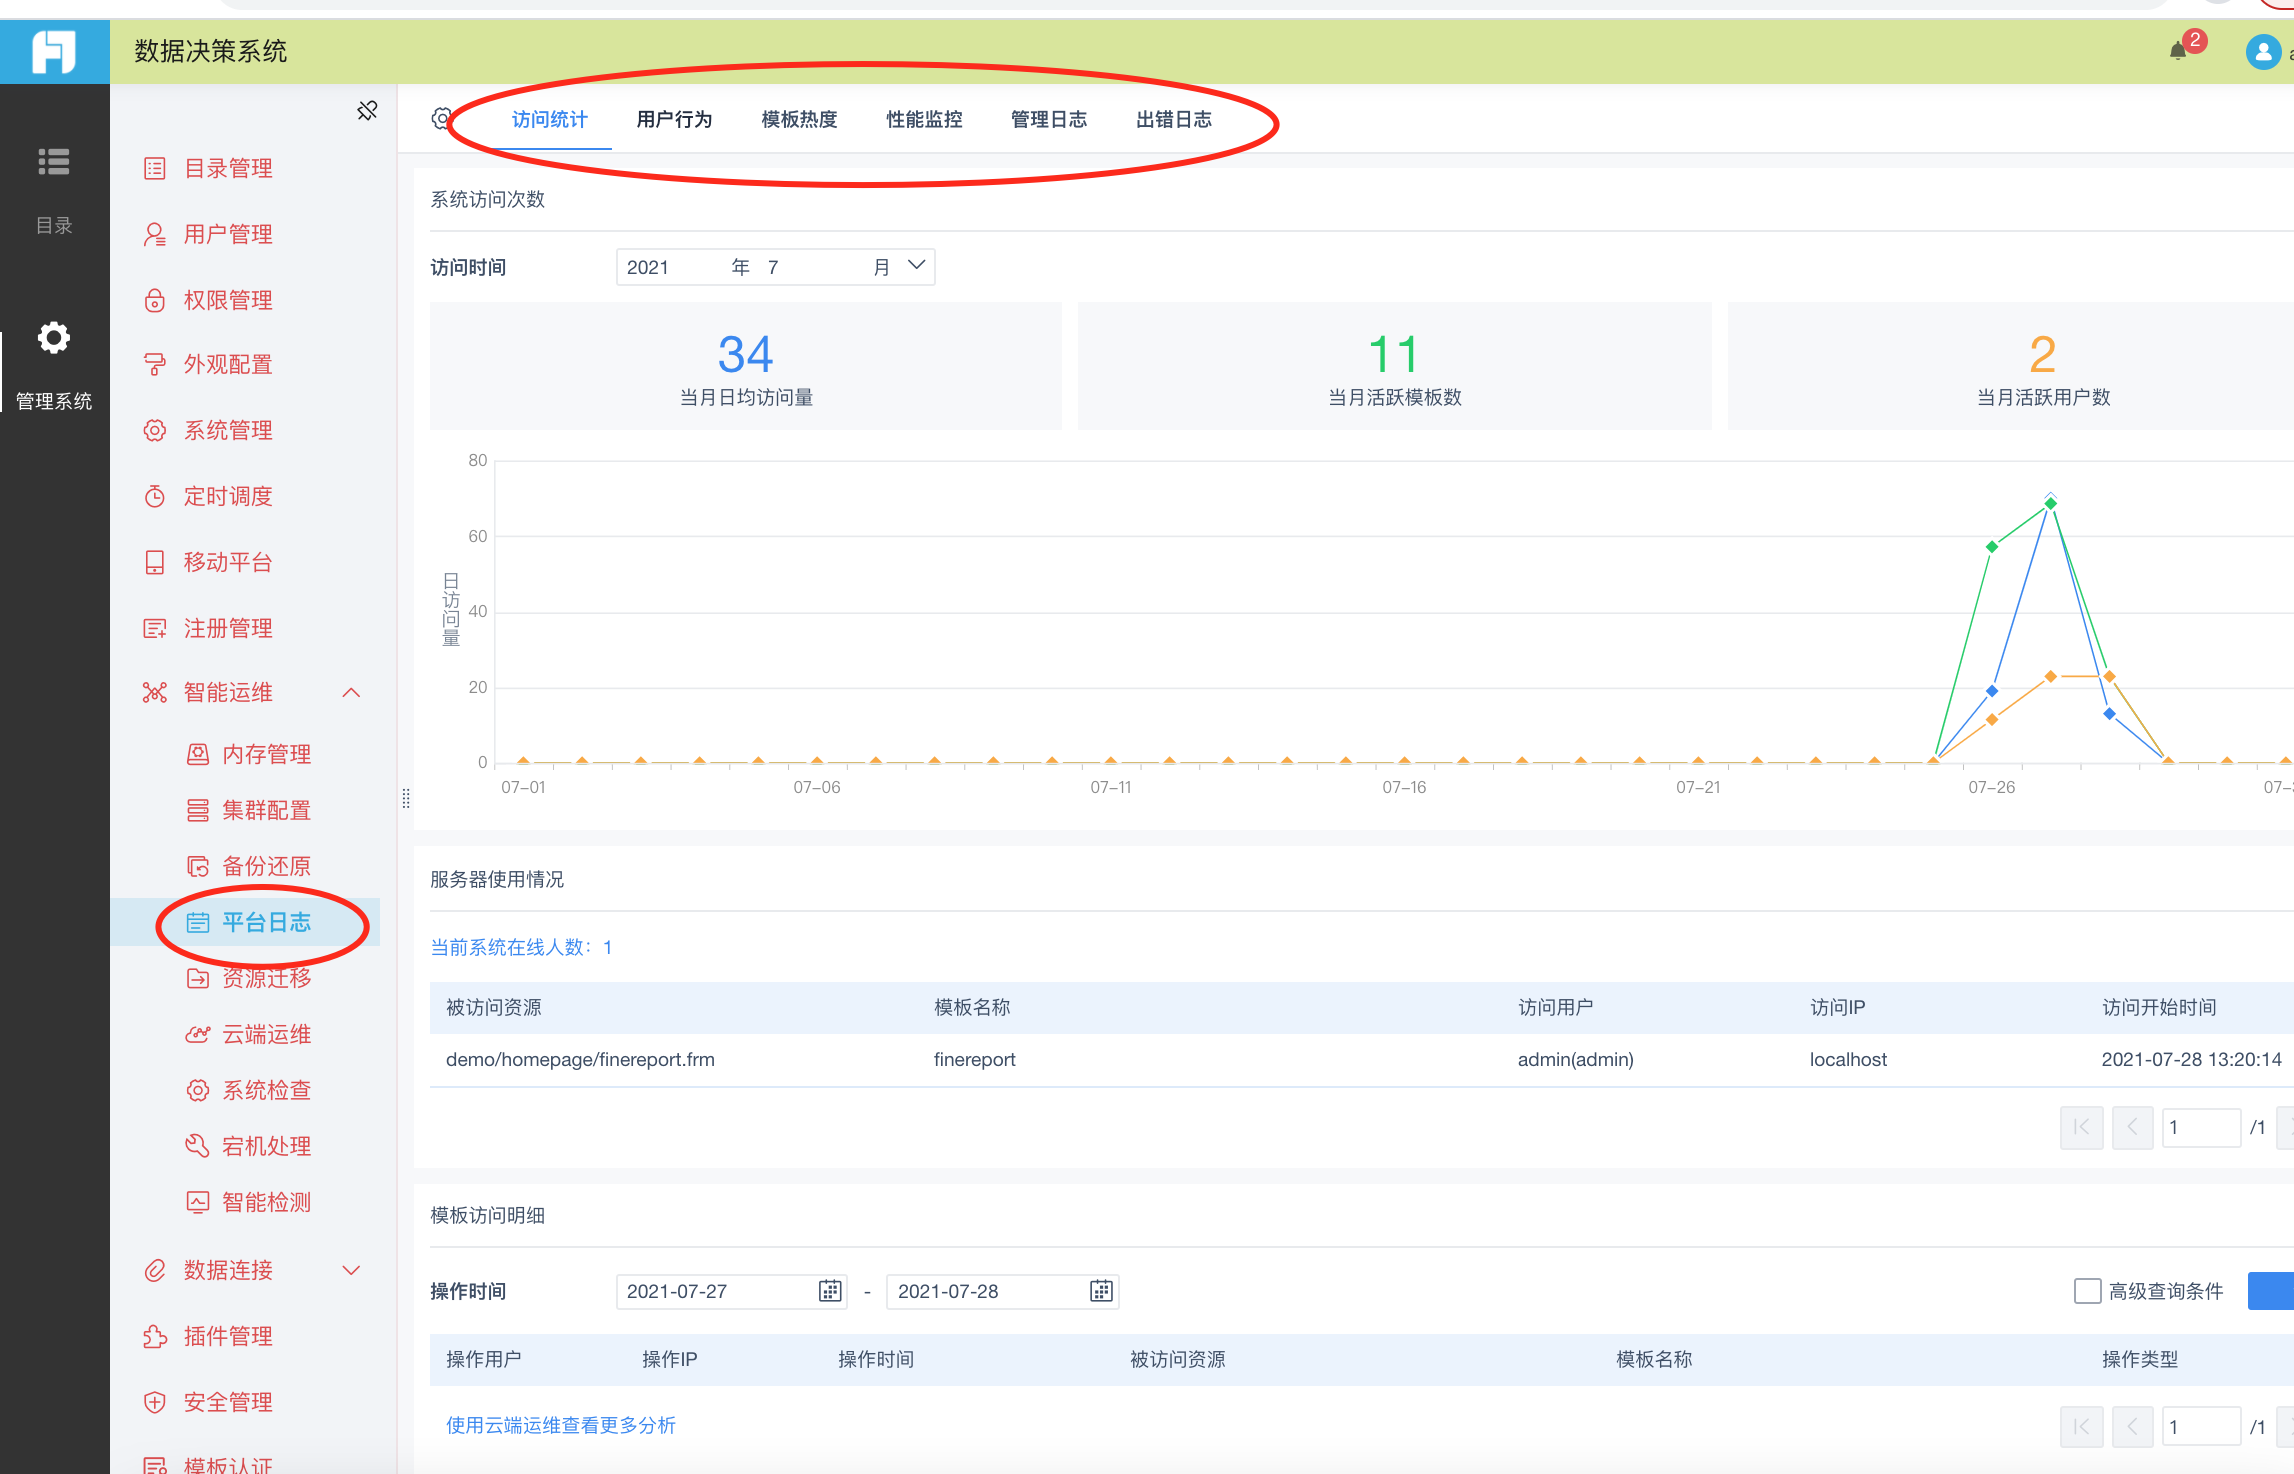The width and height of the screenshot is (2294, 1474).
Task: Click the admin(admin) user cell
Action: [x=1576, y=1059]
